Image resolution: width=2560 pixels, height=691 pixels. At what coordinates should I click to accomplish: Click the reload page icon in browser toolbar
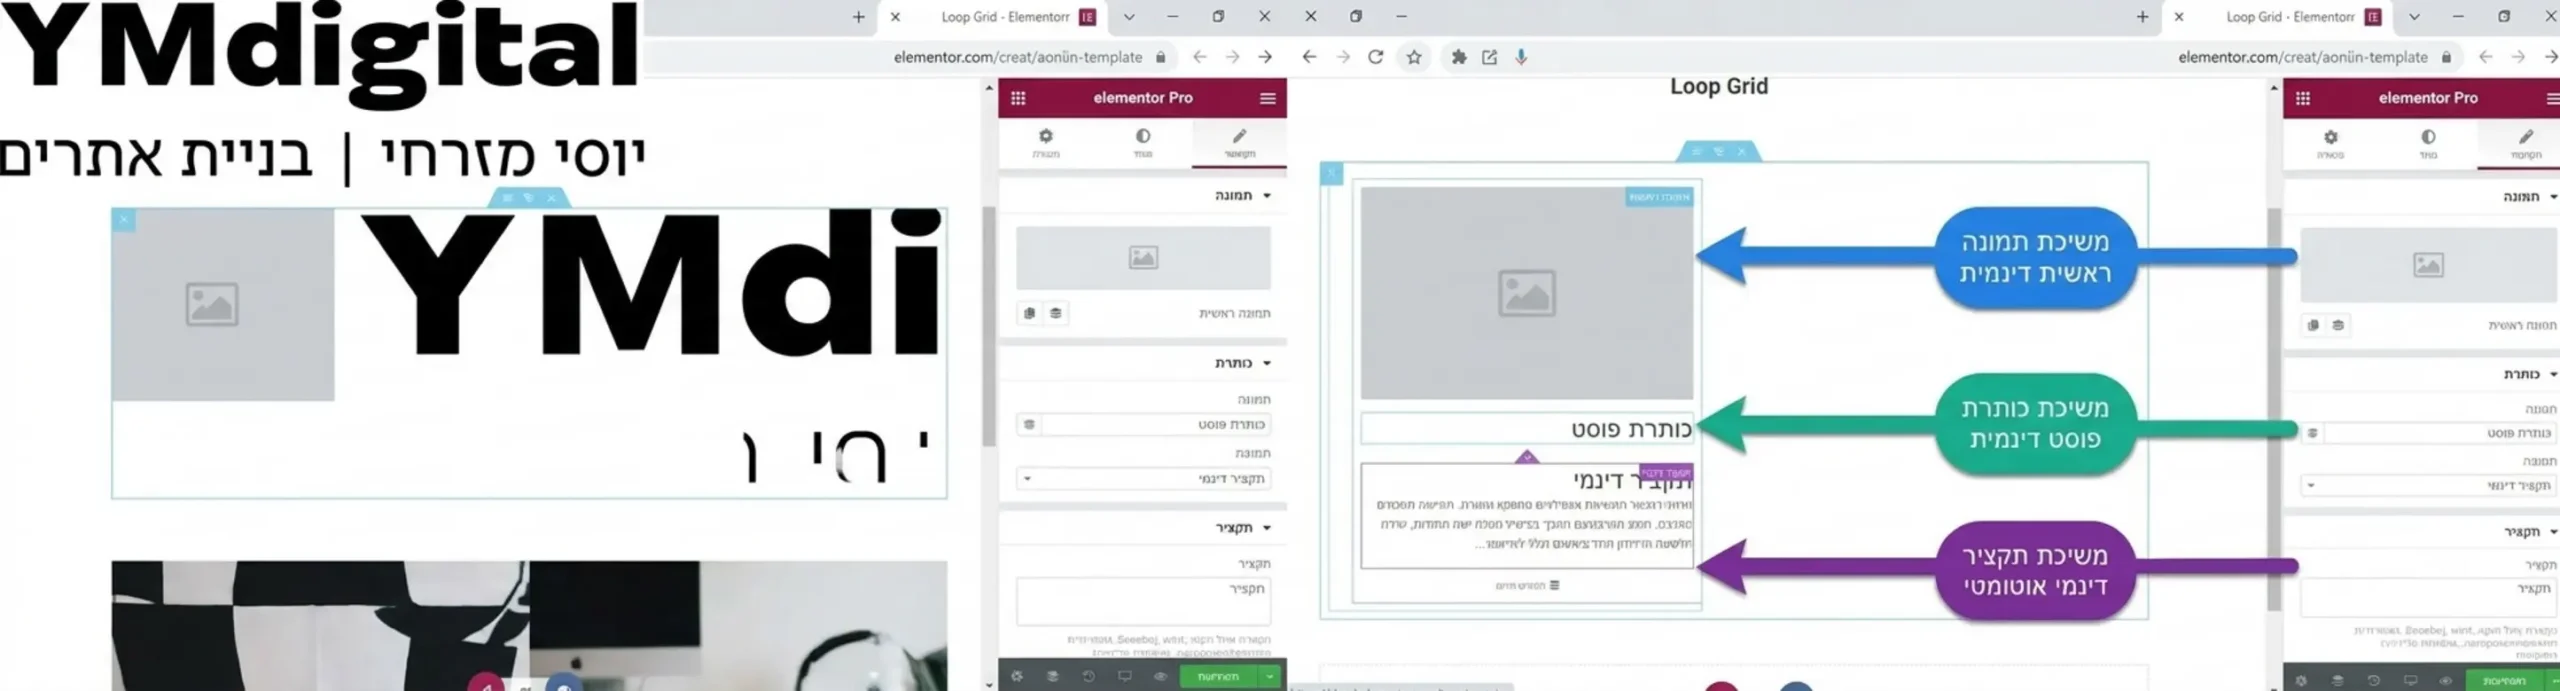1376,57
